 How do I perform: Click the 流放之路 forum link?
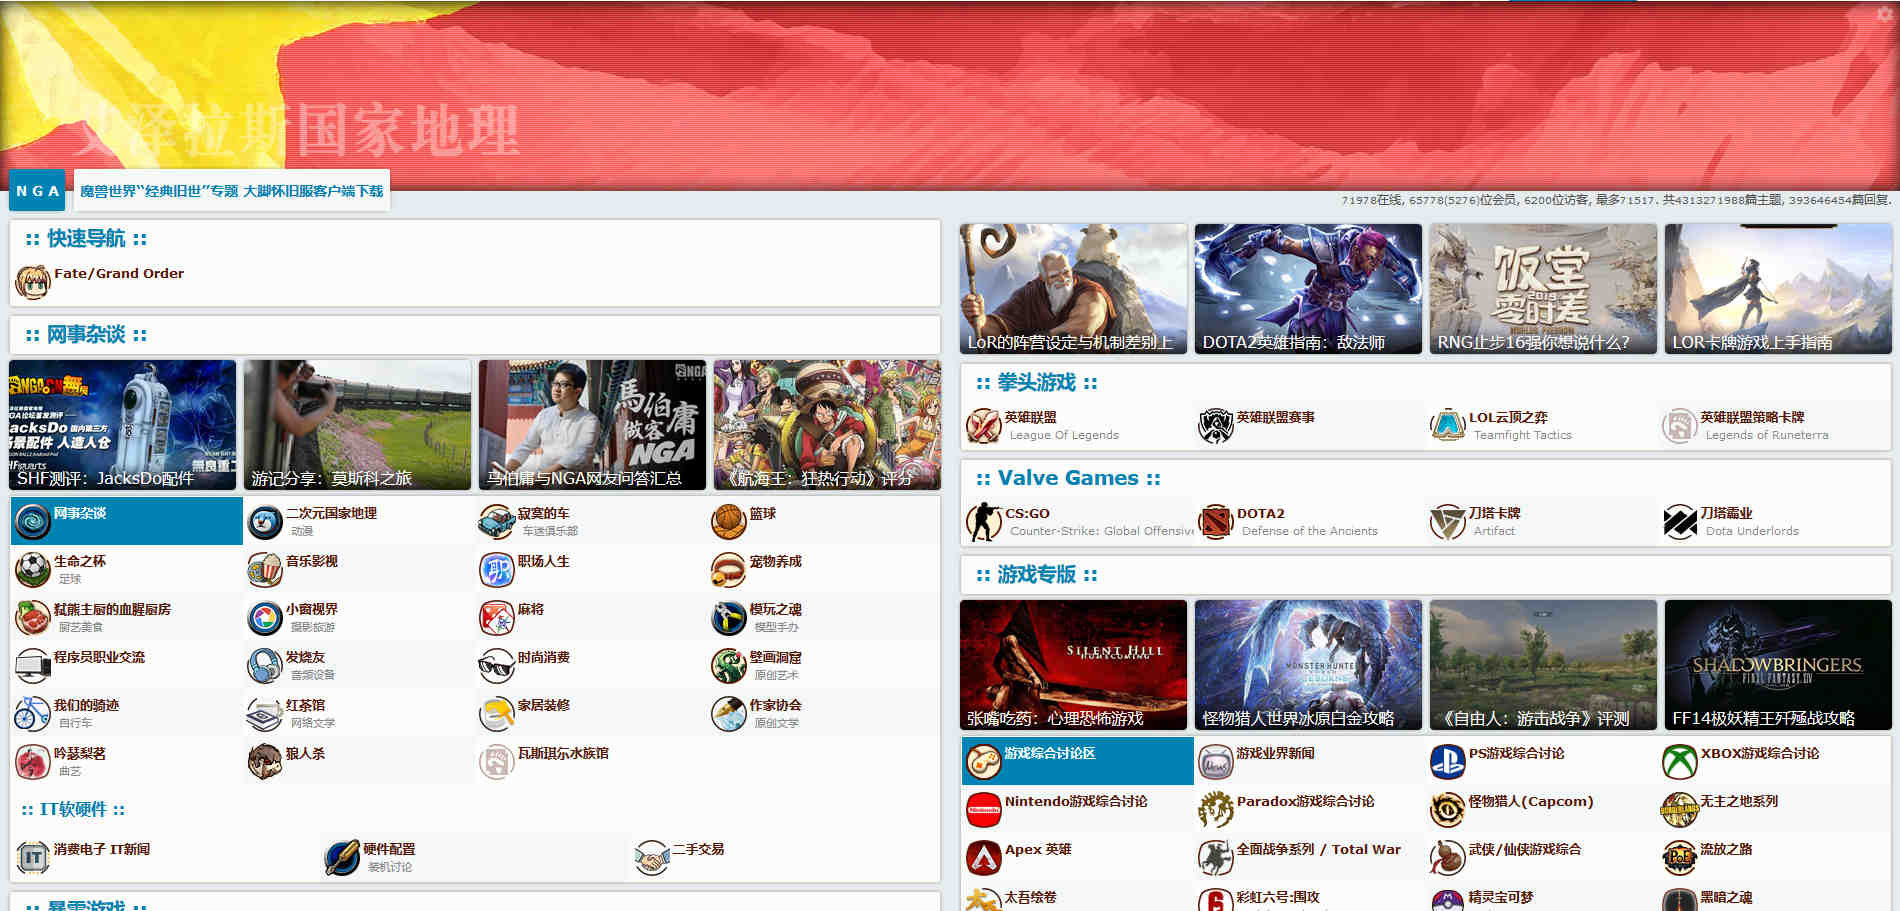point(1726,850)
